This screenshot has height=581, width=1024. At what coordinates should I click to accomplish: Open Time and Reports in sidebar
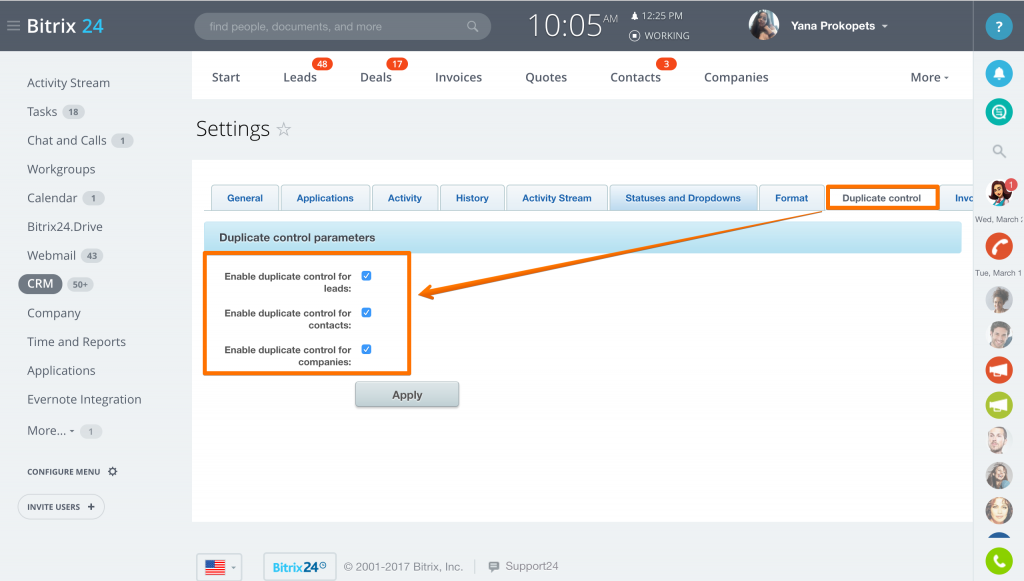76,341
